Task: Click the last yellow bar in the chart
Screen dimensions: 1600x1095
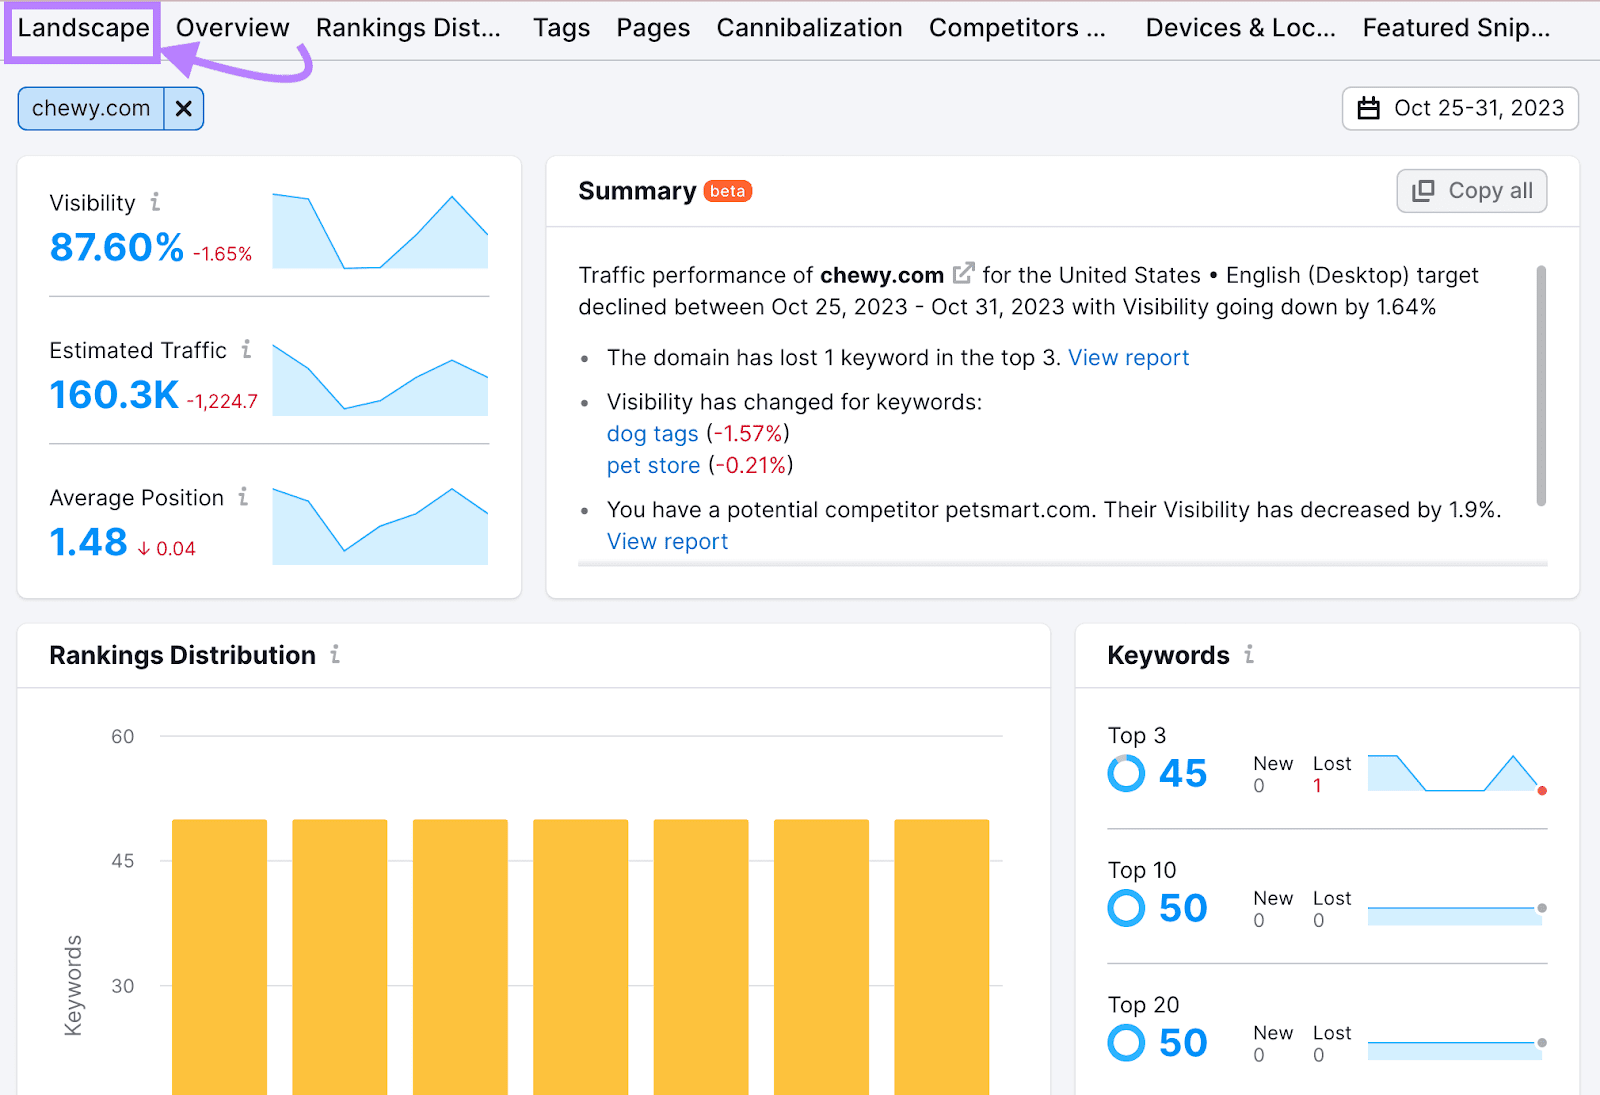Action: coord(941,957)
